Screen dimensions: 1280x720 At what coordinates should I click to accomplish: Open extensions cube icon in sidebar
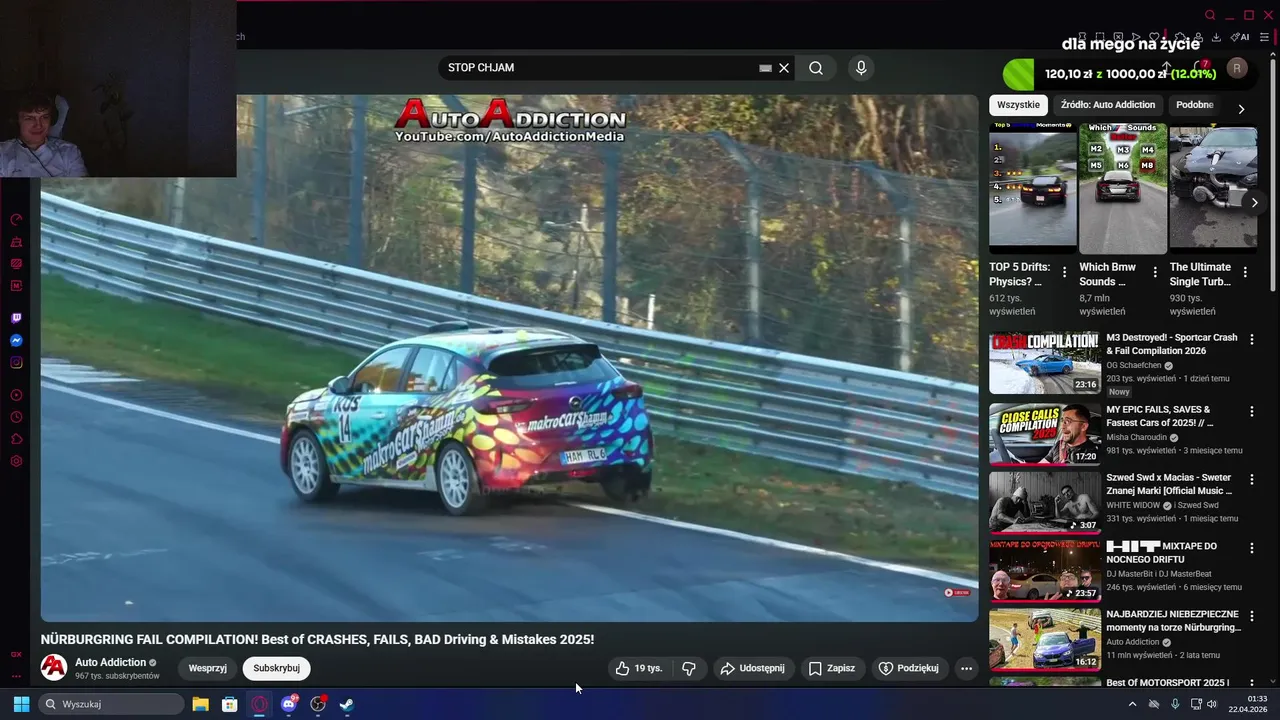click(x=16, y=439)
